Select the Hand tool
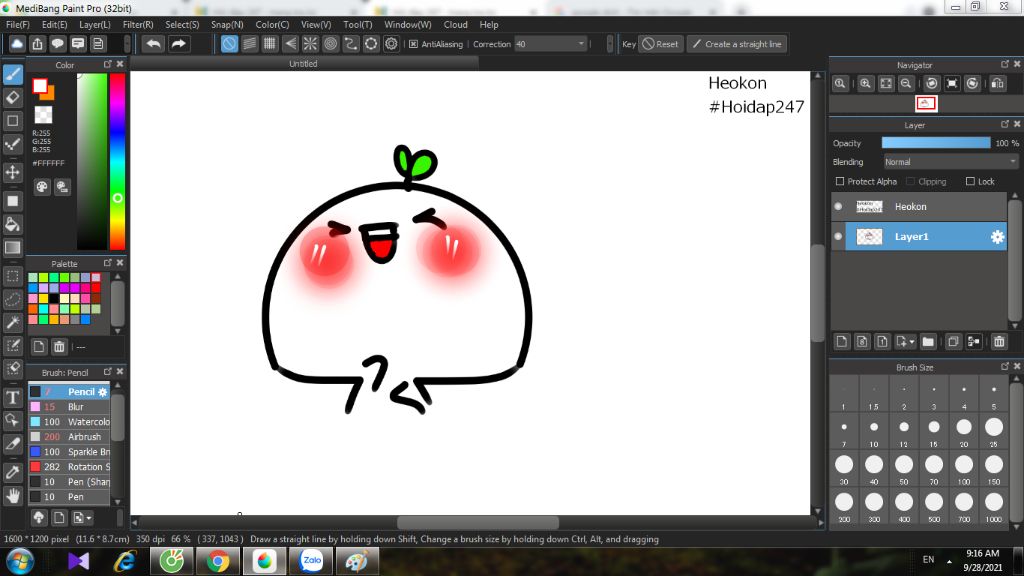Viewport: 1024px width, 576px height. pyautogui.click(x=12, y=496)
